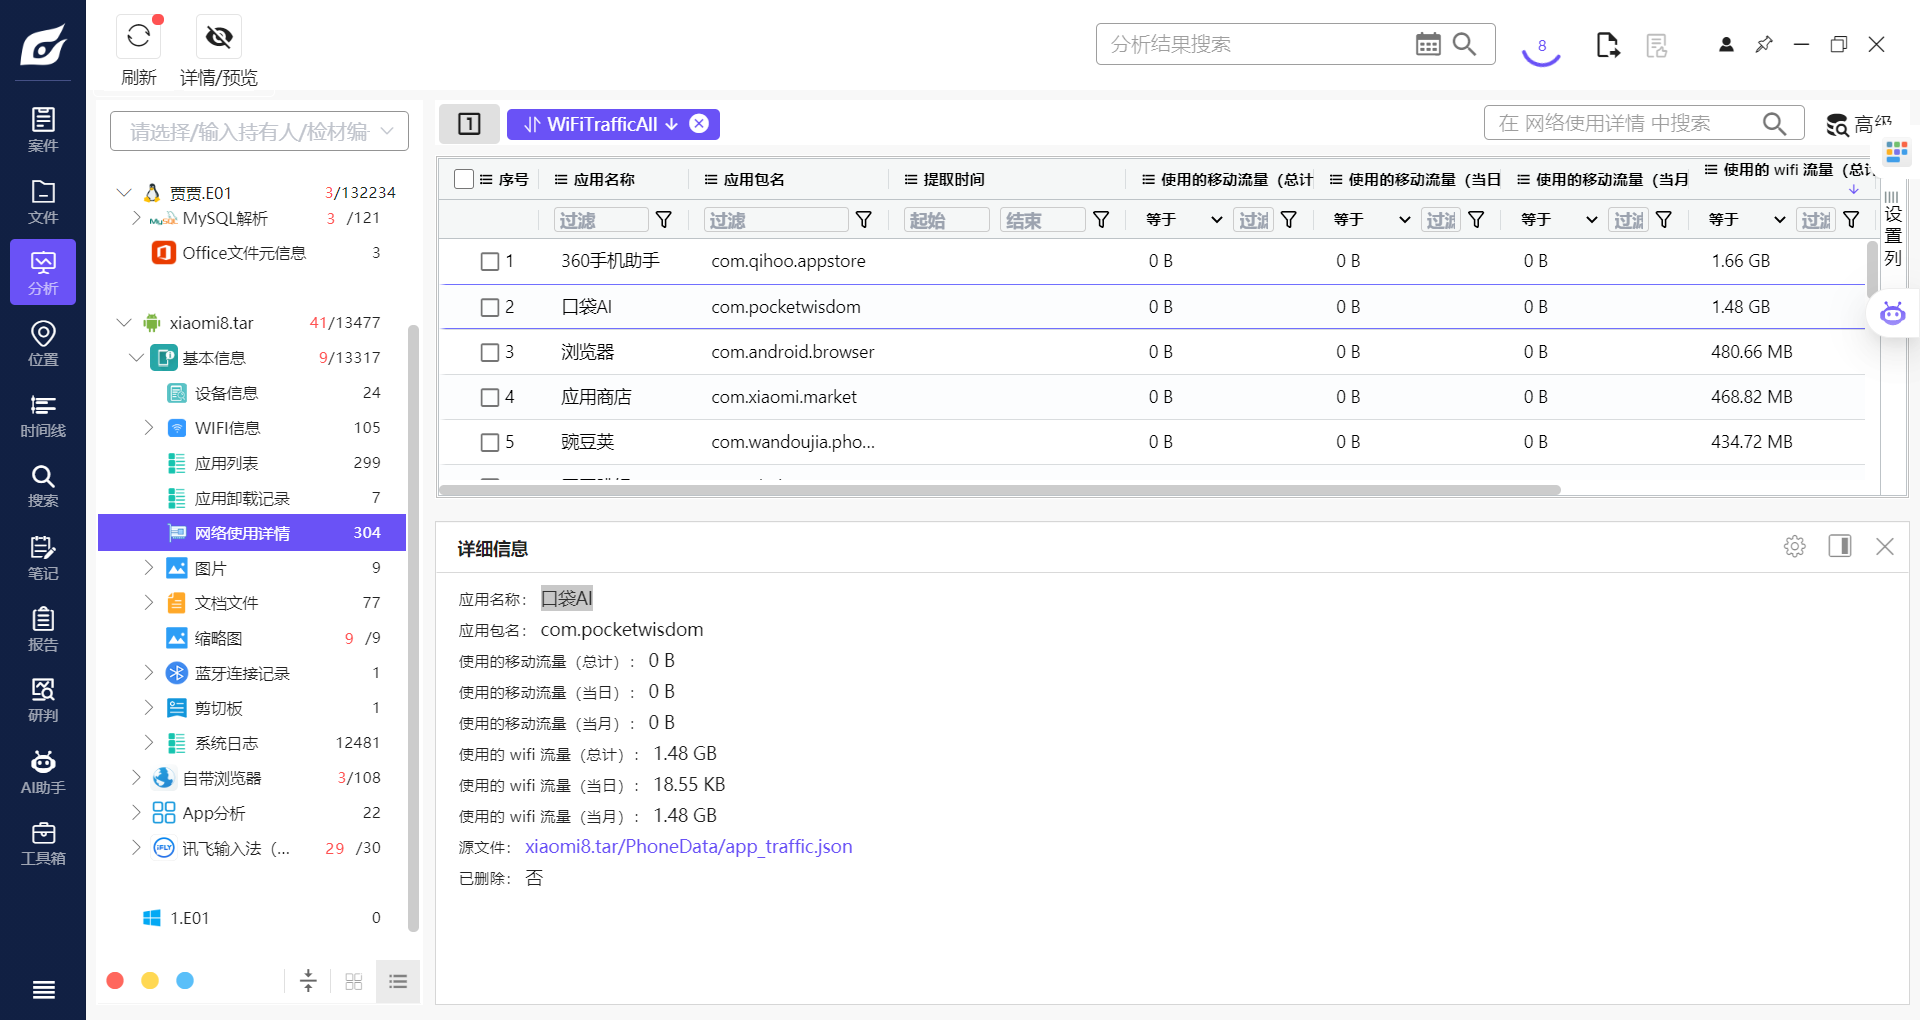This screenshot has width=1920, height=1020.
Task: Select 系统日志 in the tree
Action: click(x=252, y=743)
